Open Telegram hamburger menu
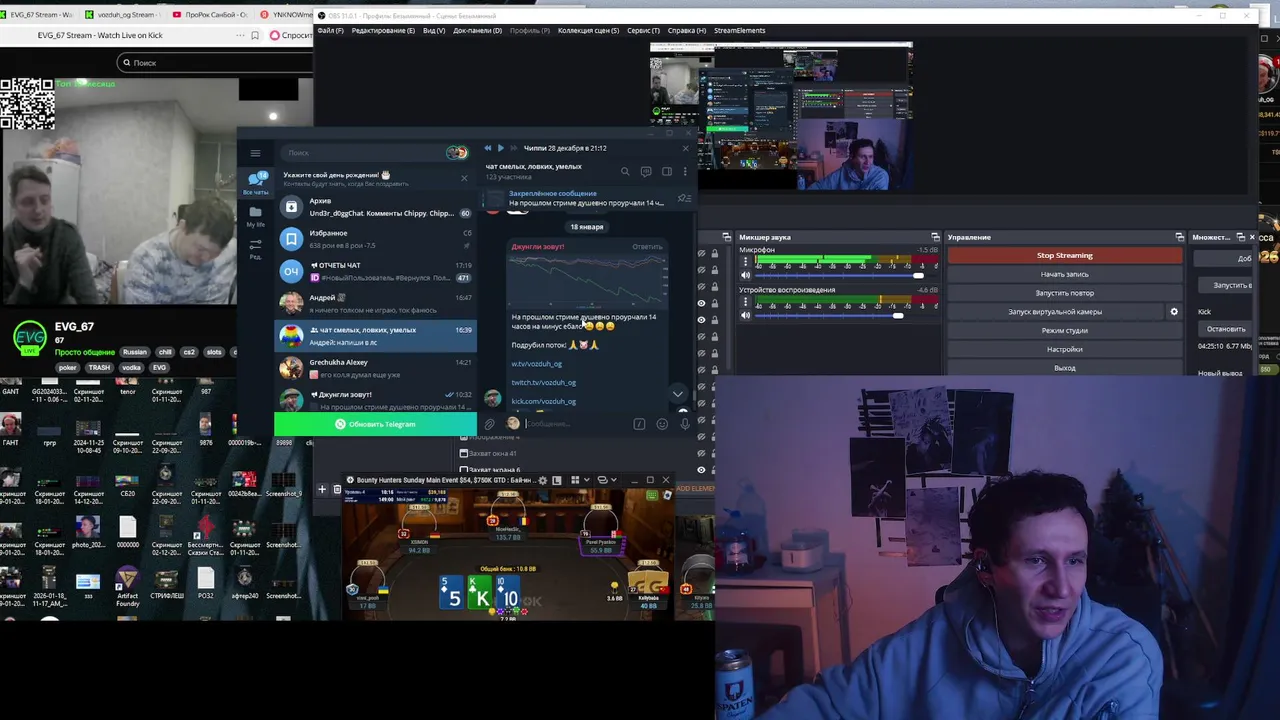 255,153
